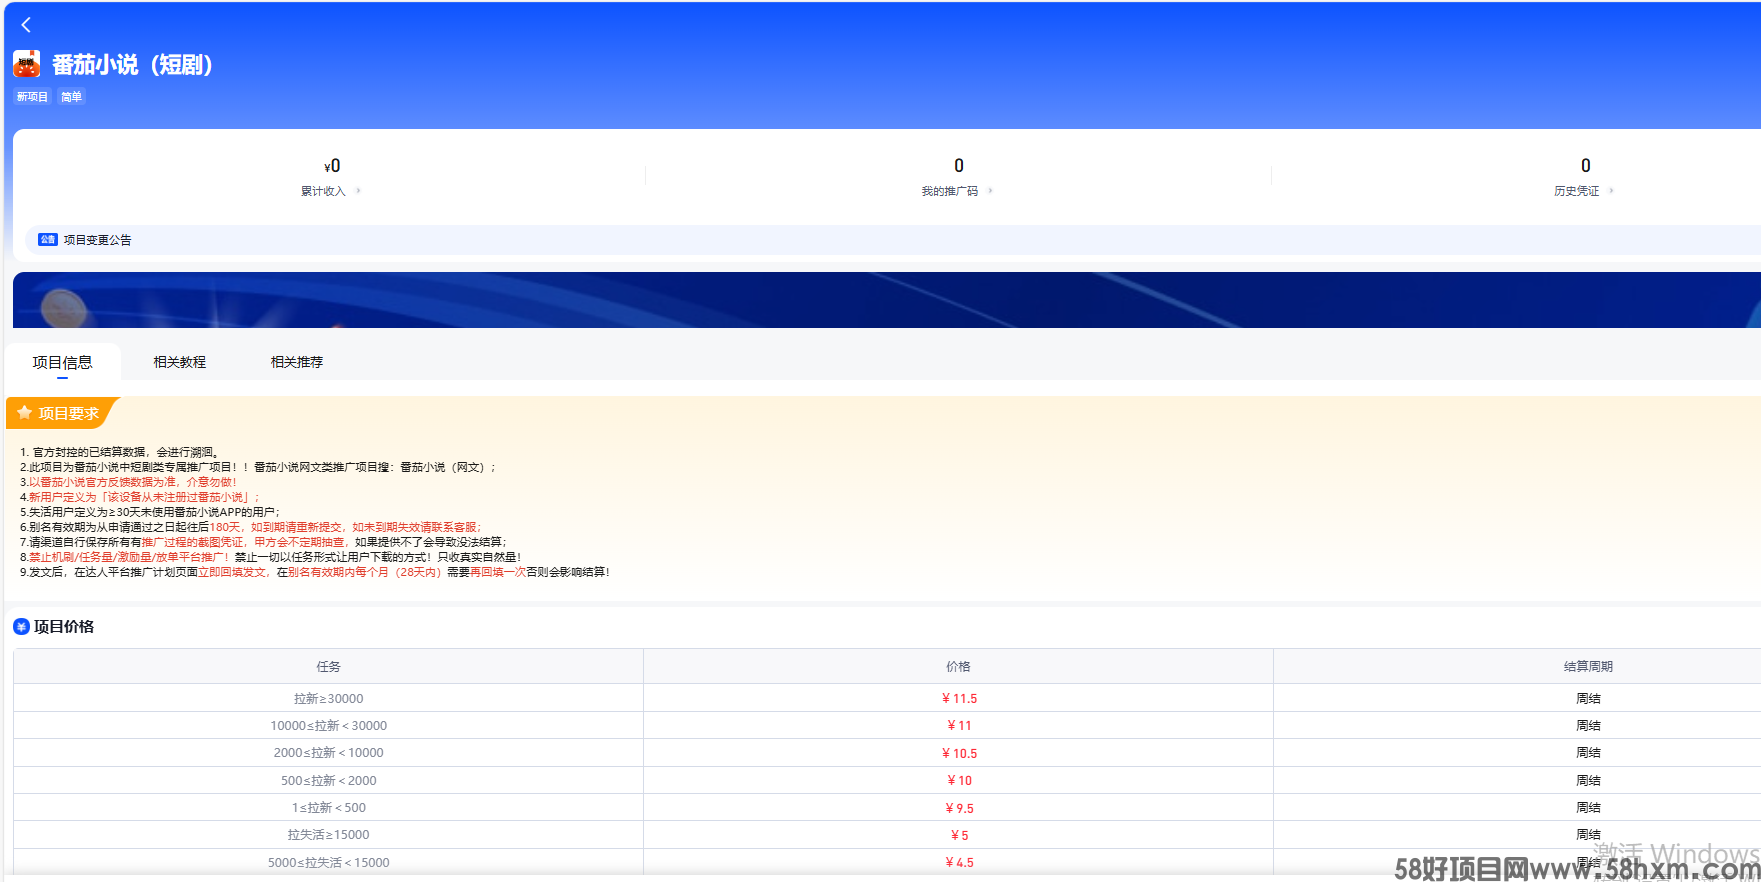Click the 项目价格 heading
1761x882 pixels.
pos(64,627)
